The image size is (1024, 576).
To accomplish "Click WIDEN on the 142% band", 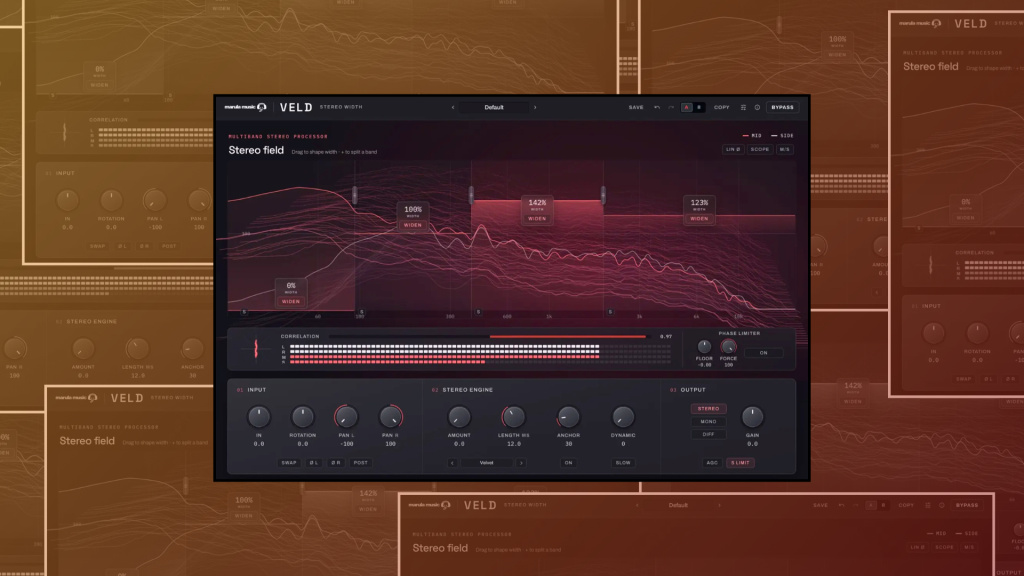I will [537, 219].
